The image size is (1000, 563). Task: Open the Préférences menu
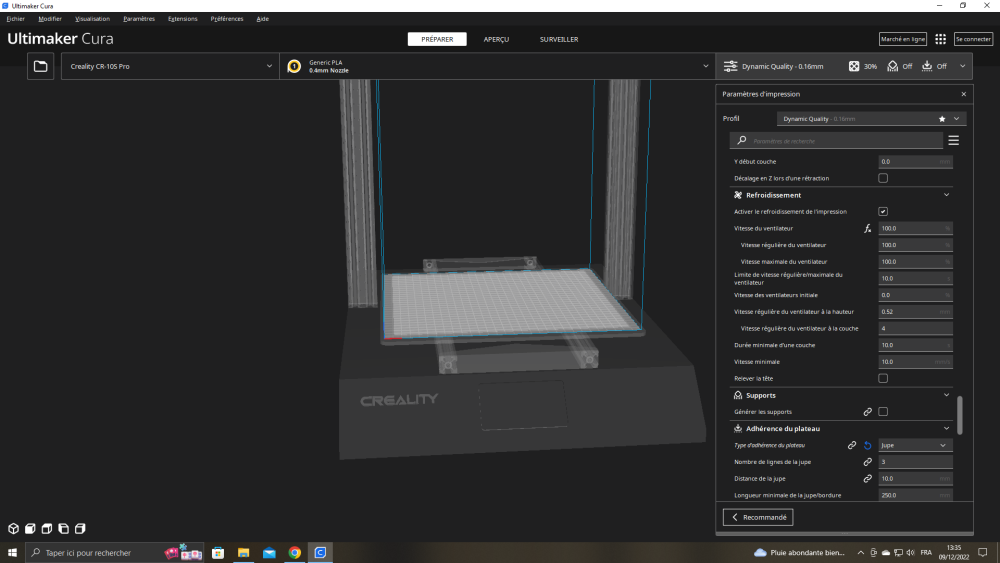tap(227, 19)
